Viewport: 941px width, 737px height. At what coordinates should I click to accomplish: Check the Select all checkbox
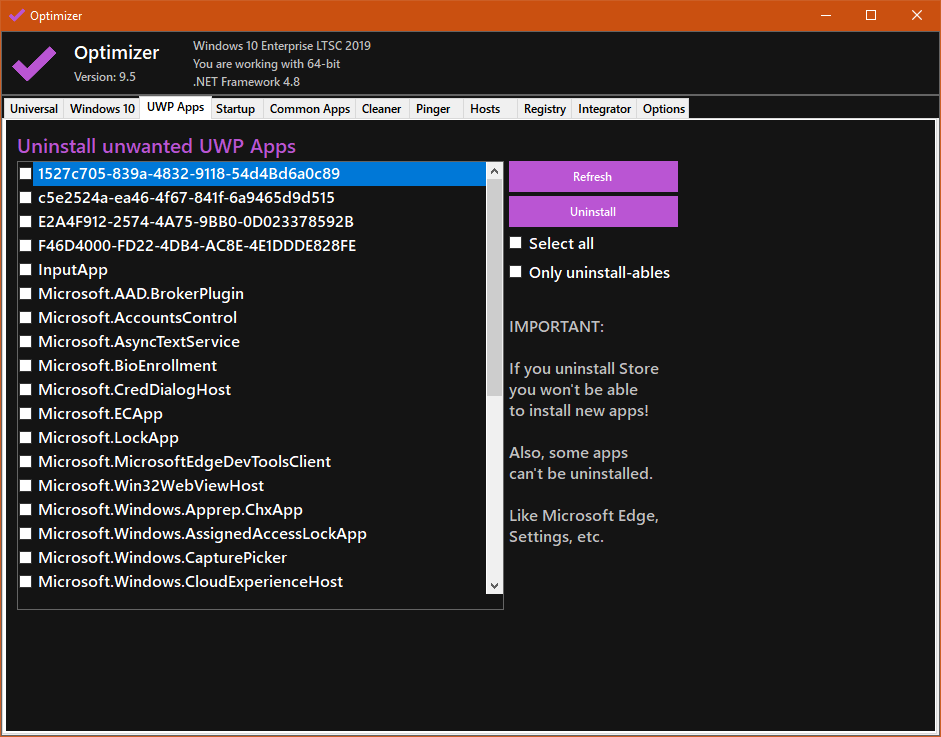(x=516, y=243)
